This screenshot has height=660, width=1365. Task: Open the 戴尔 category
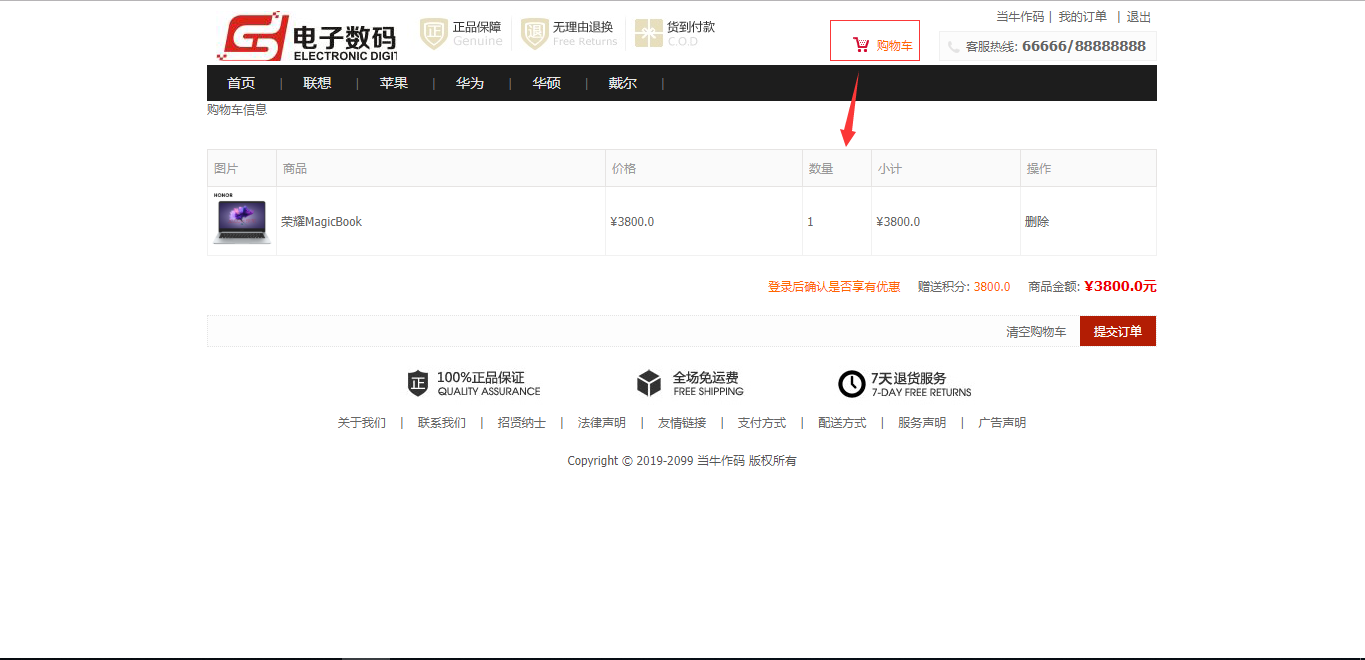[623, 83]
